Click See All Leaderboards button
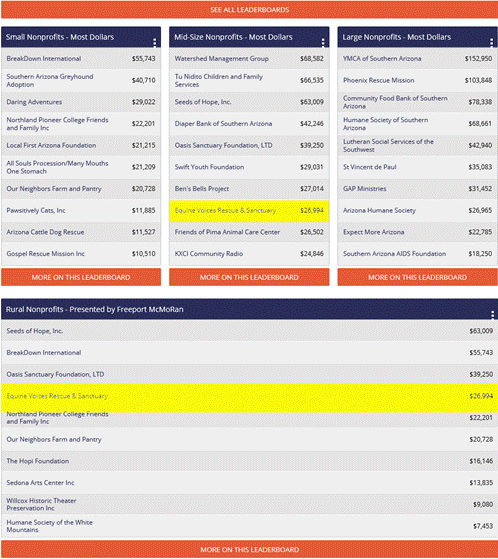Image resolution: width=498 pixels, height=559 pixels. (249, 10)
